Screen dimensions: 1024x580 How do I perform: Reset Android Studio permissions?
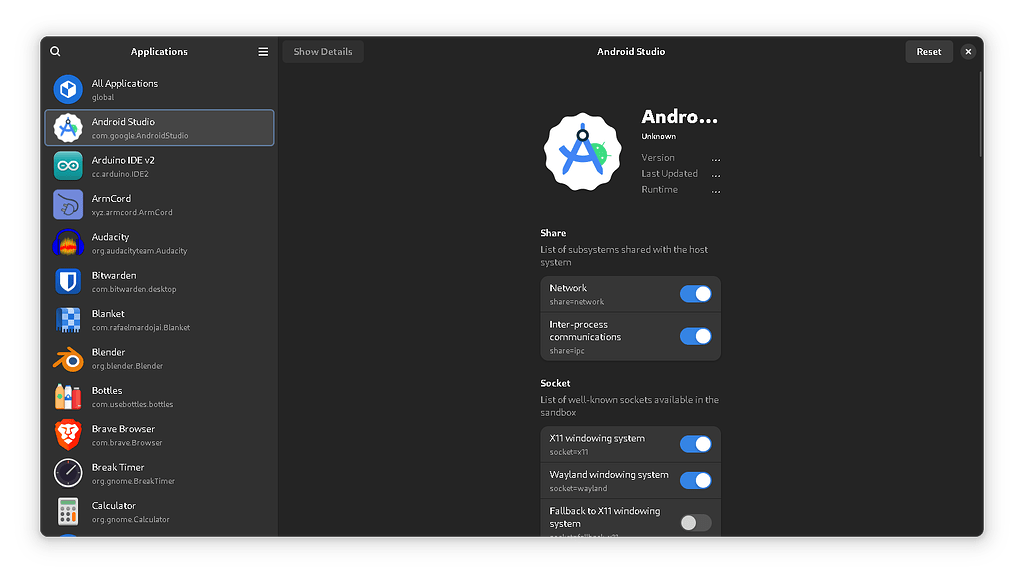928,51
